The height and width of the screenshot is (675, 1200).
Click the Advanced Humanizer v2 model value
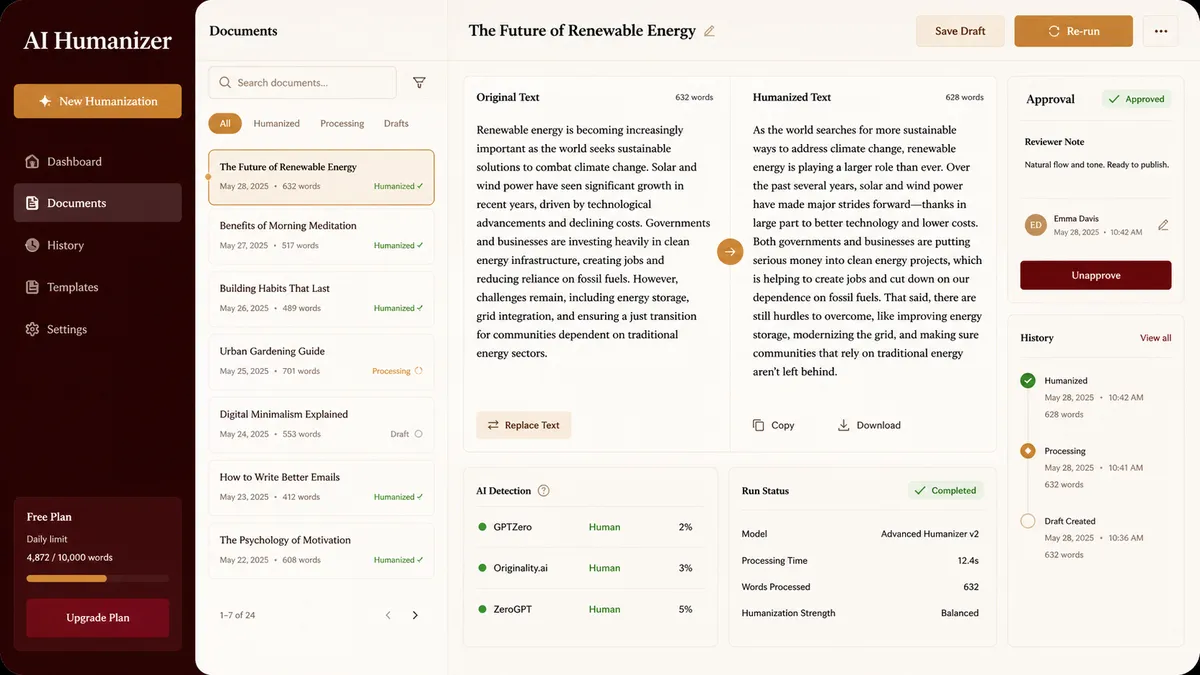(x=930, y=534)
